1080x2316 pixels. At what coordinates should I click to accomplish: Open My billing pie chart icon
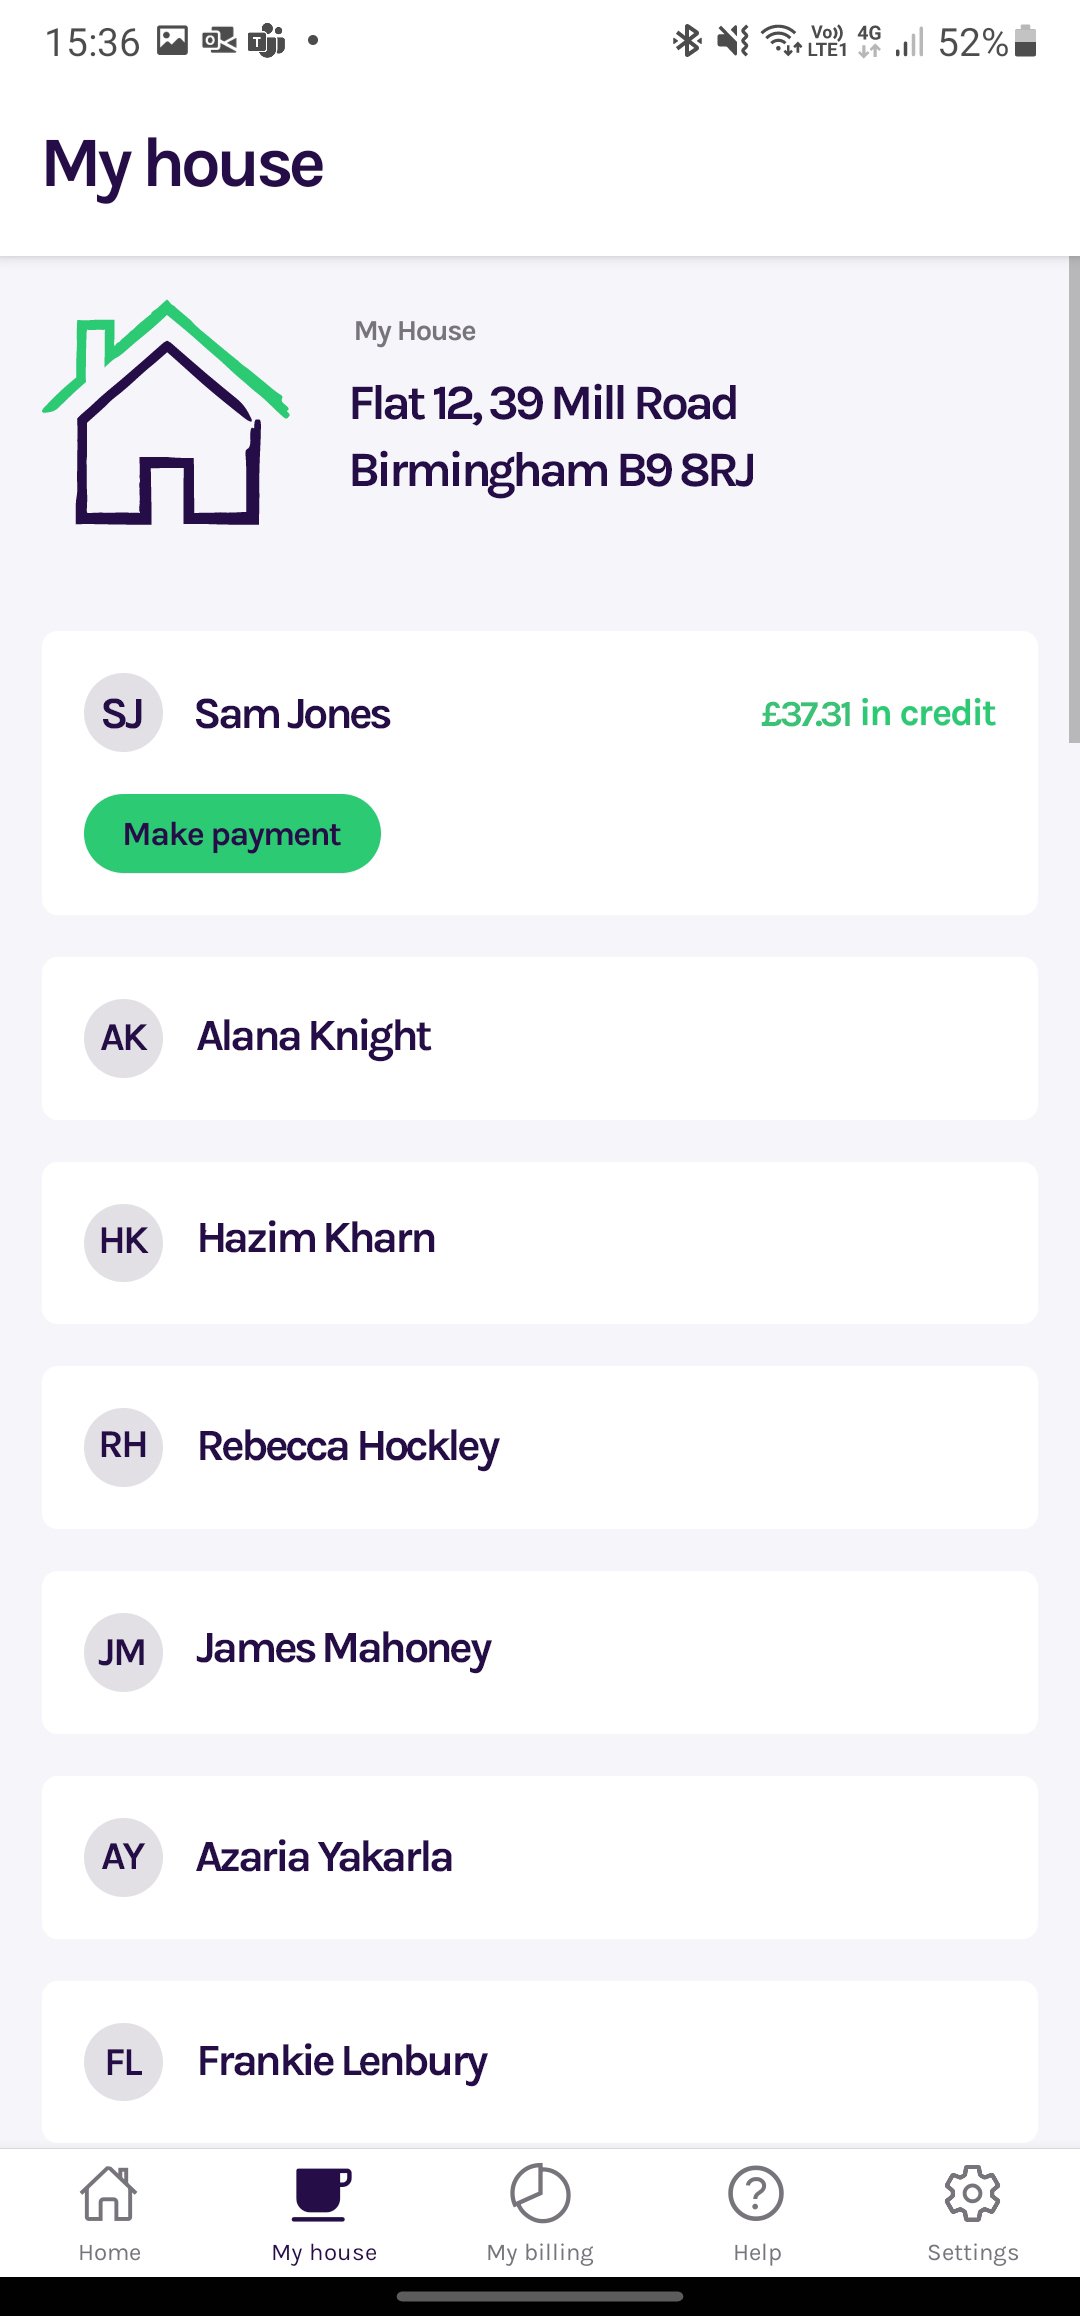(540, 2194)
